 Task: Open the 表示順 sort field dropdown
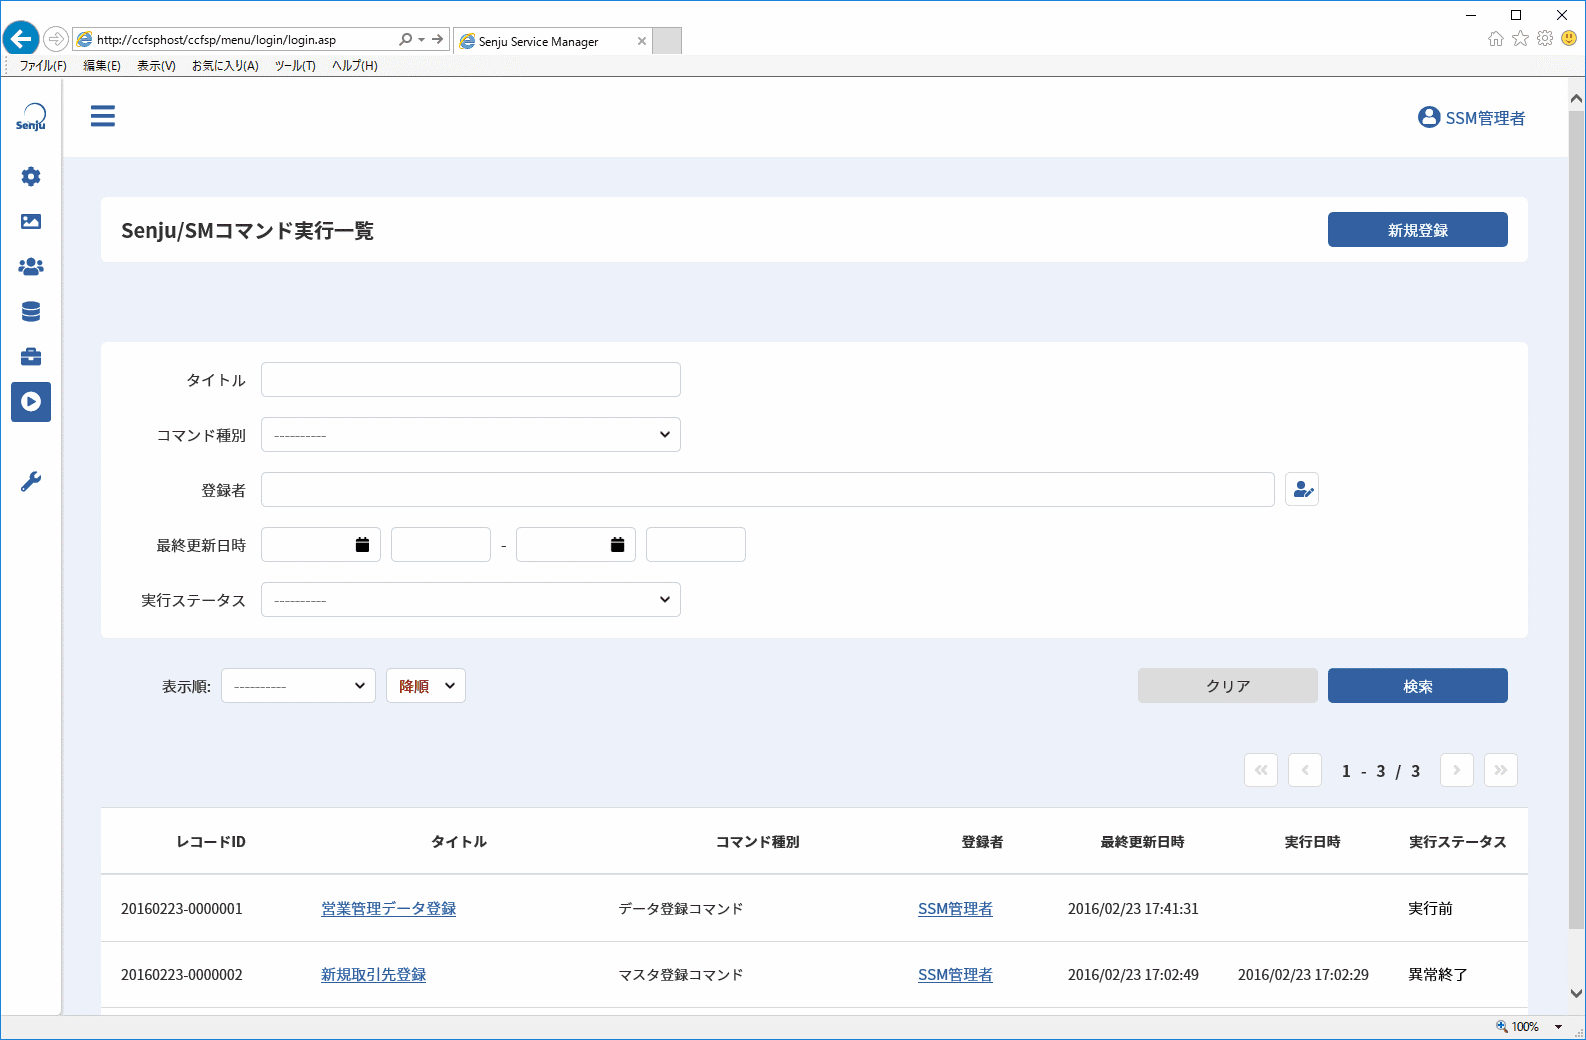tap(298, 686)
